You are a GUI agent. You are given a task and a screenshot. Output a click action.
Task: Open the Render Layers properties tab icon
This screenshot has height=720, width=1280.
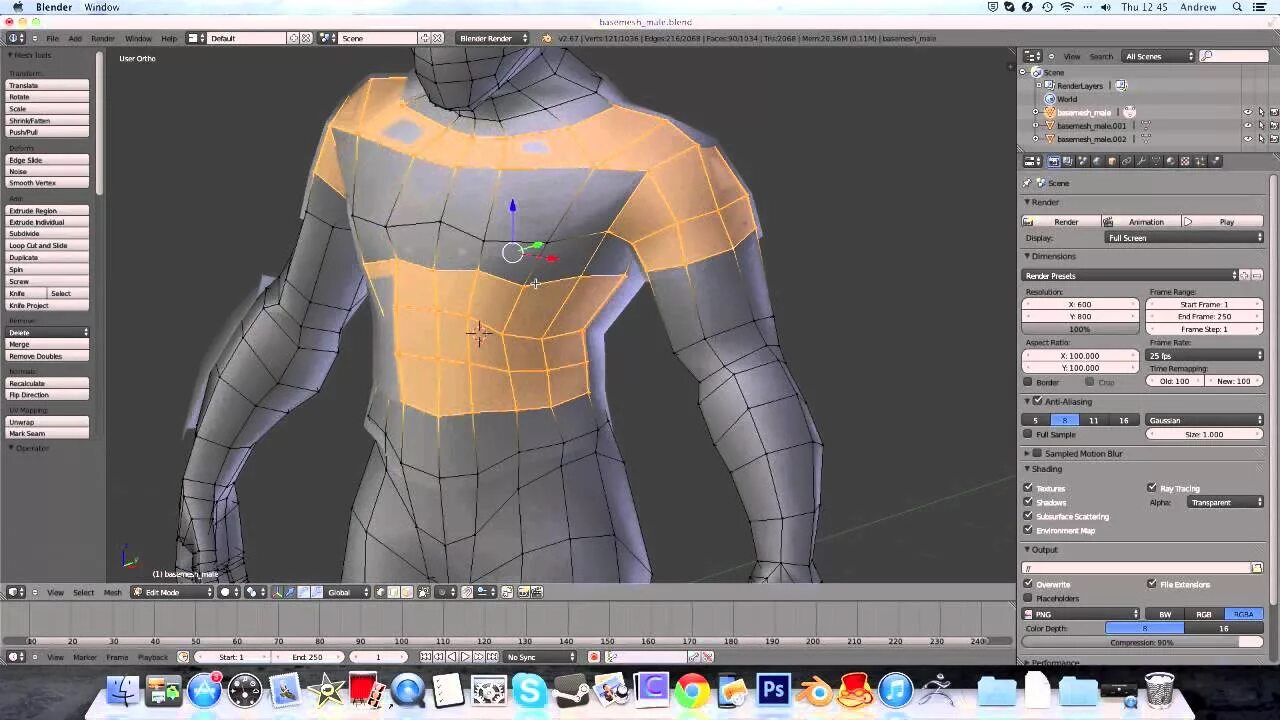pos(1068,161)
